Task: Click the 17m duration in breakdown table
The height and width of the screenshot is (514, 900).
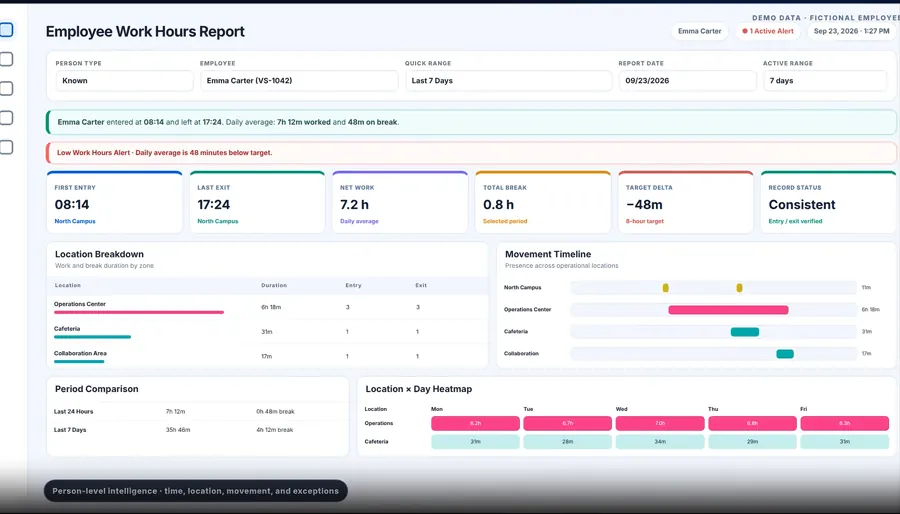Action: click(266, 356)
